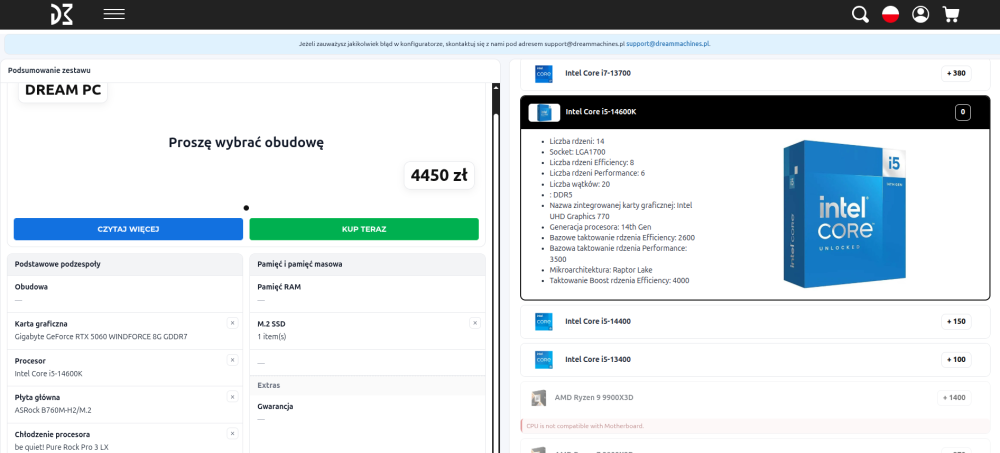The width and height of the screenshot is (1000, 453).
Task: Click the Podsumowanie zestawu header
Action: (49, 70)
